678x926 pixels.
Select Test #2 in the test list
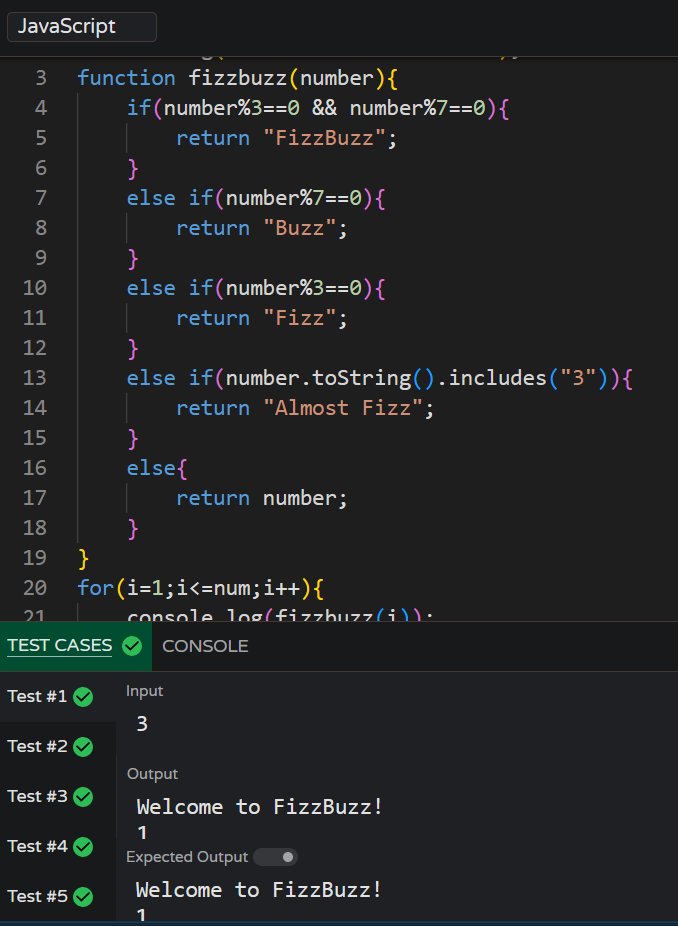[x=58, y=746]
